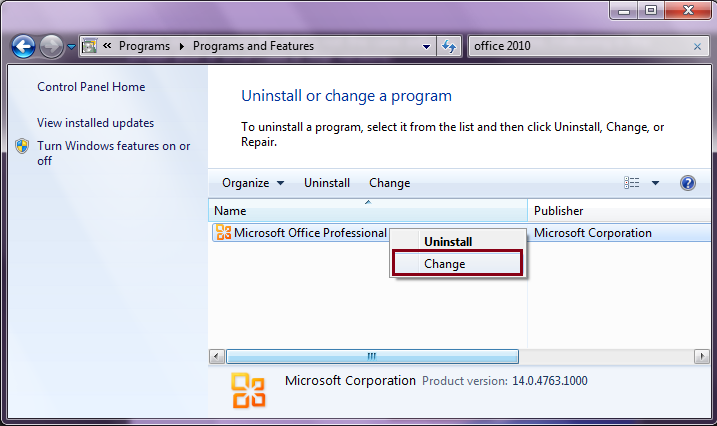Click the Change toolbar button
The image size is (717, 426).
pos(390,183)
